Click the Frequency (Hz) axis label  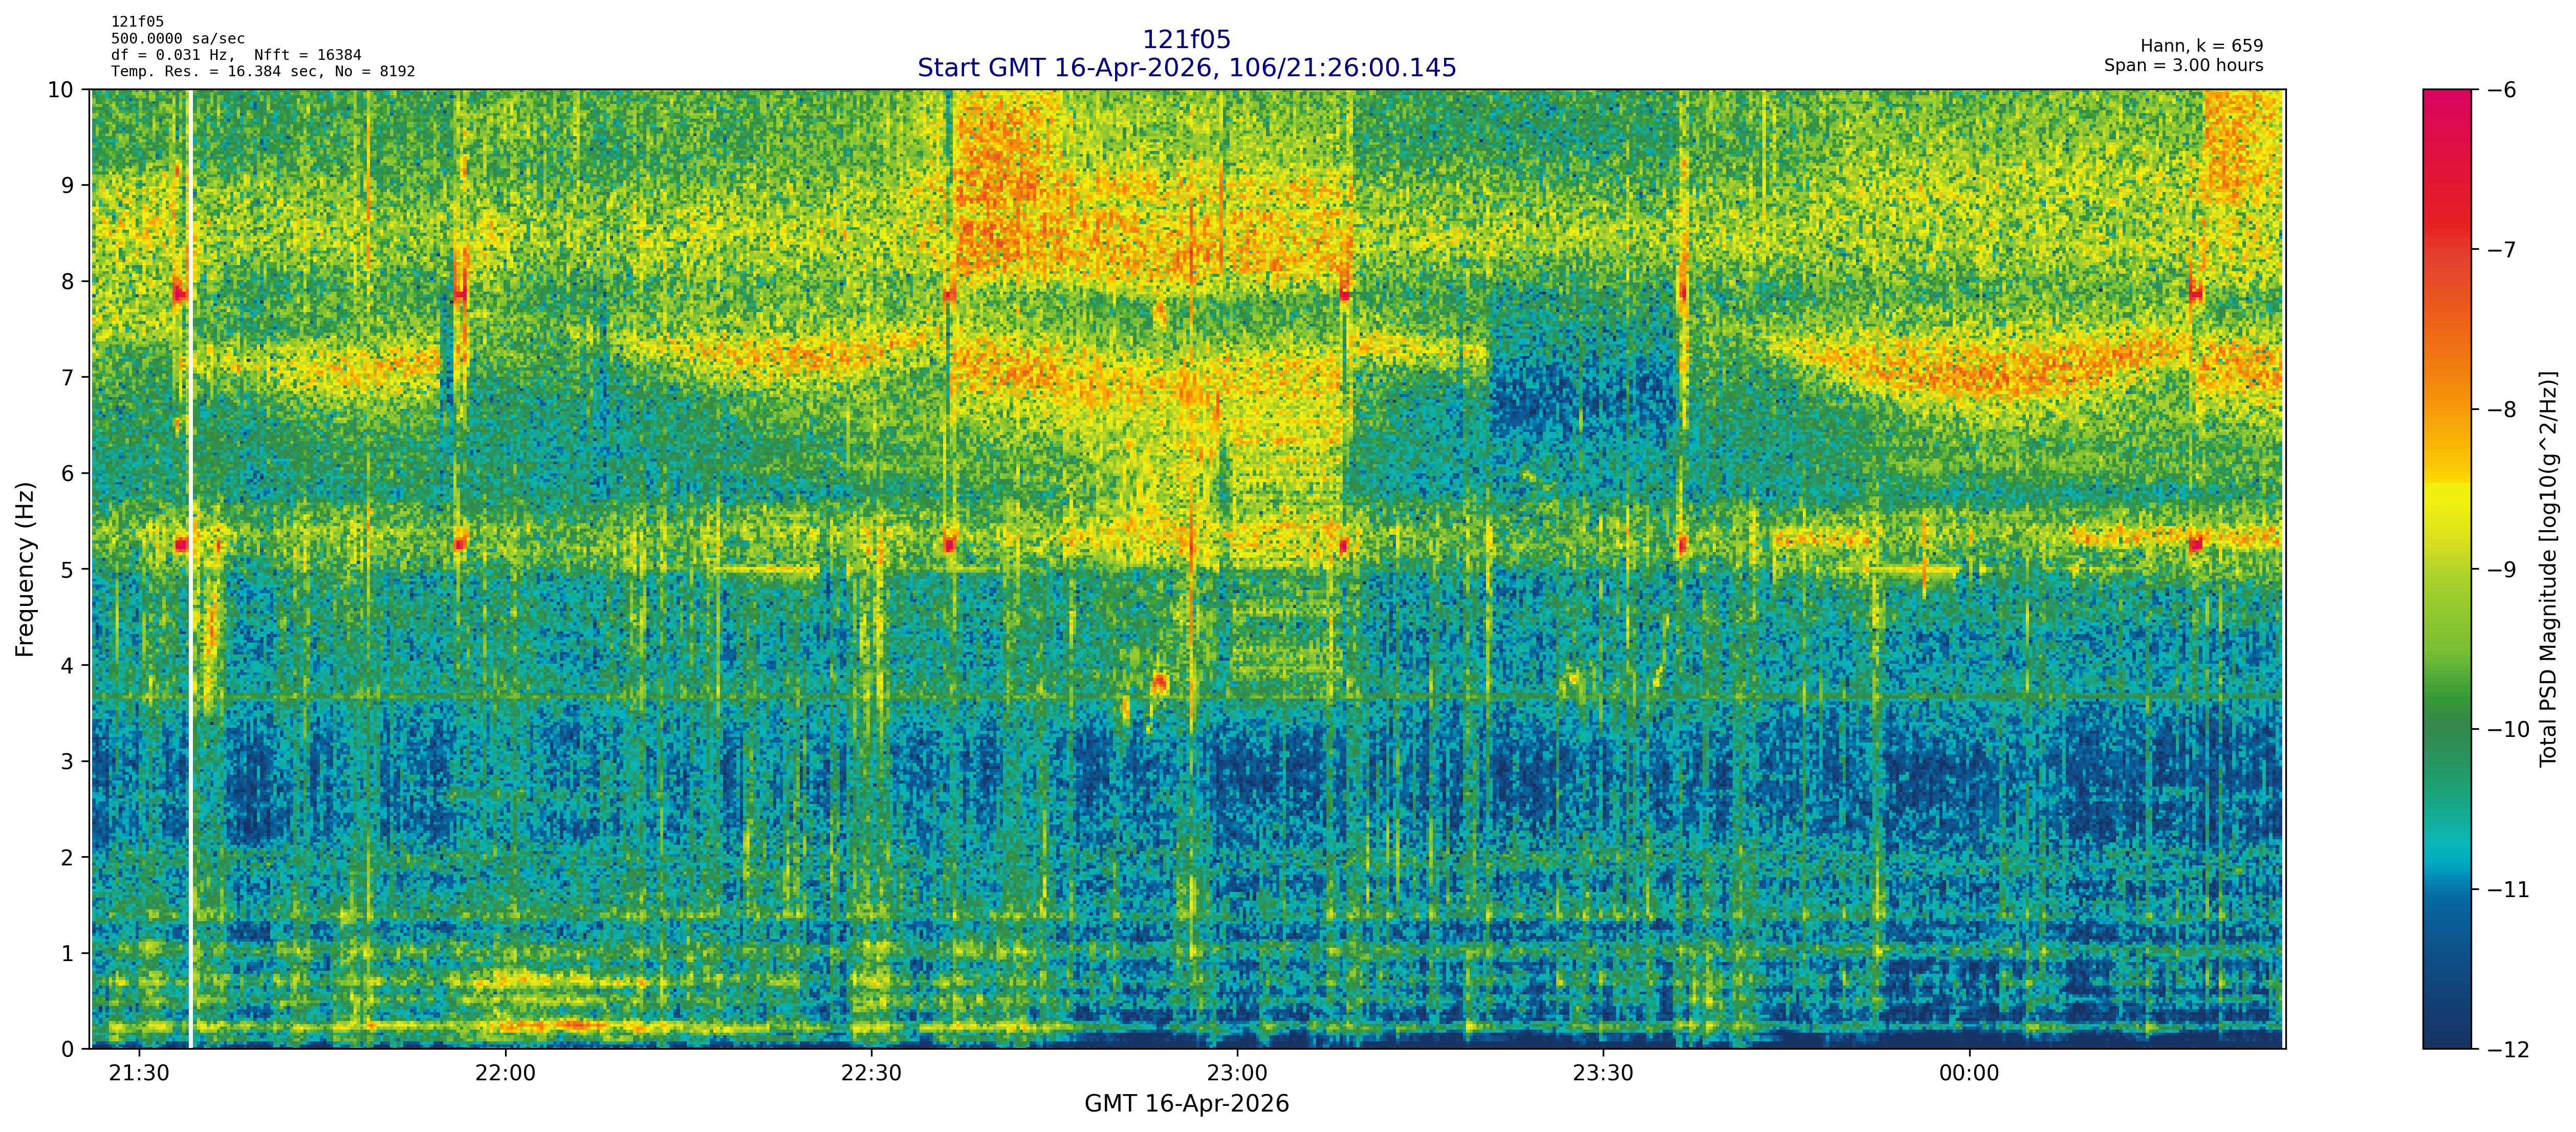click(x=25, y=569)
